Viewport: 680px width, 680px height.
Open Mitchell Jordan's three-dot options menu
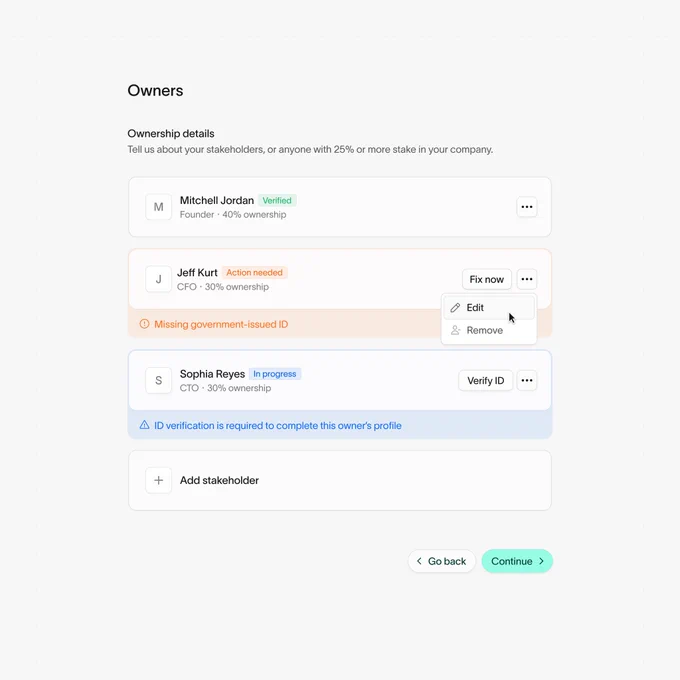(x=526, y=207)
